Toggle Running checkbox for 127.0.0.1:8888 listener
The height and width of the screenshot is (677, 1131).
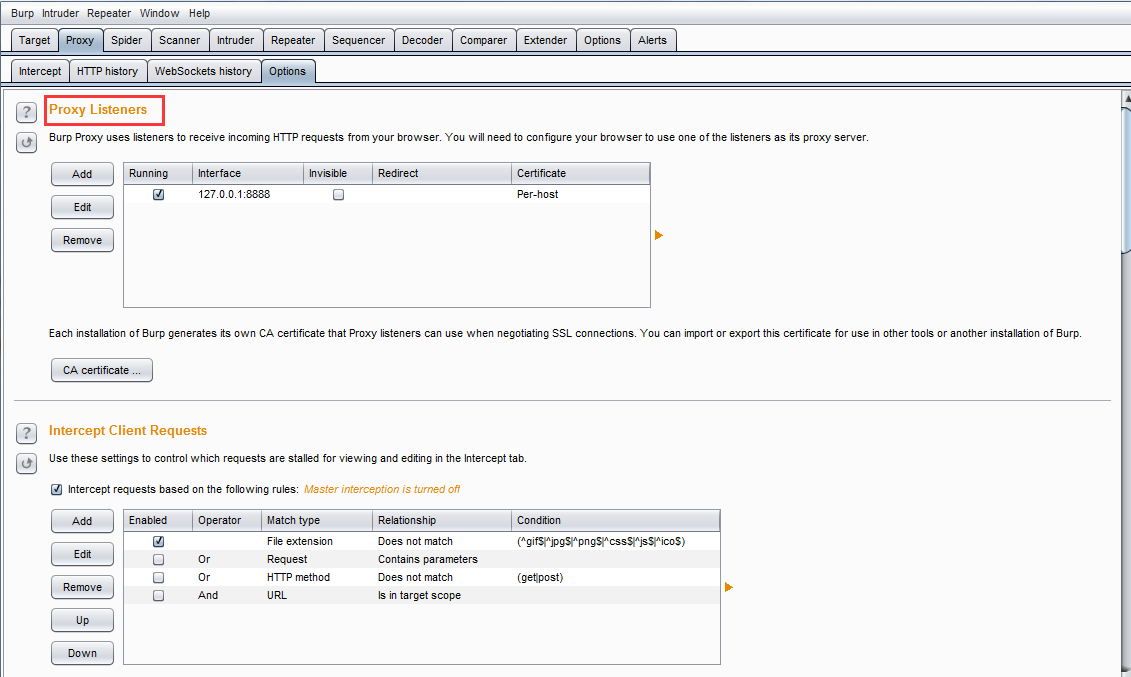point(159,195)
